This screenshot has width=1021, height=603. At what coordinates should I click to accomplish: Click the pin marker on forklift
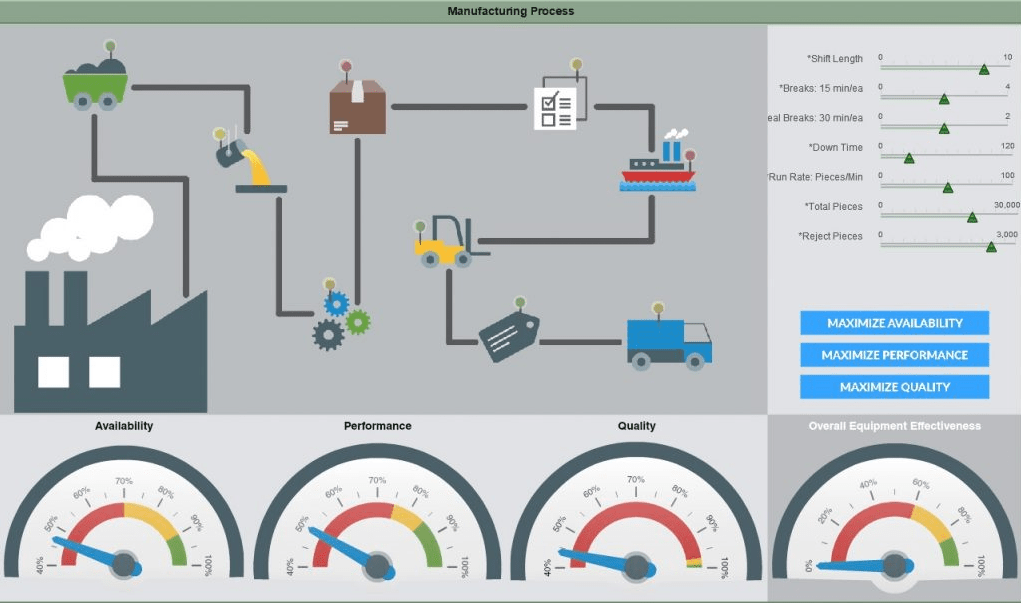coord(420,227)
